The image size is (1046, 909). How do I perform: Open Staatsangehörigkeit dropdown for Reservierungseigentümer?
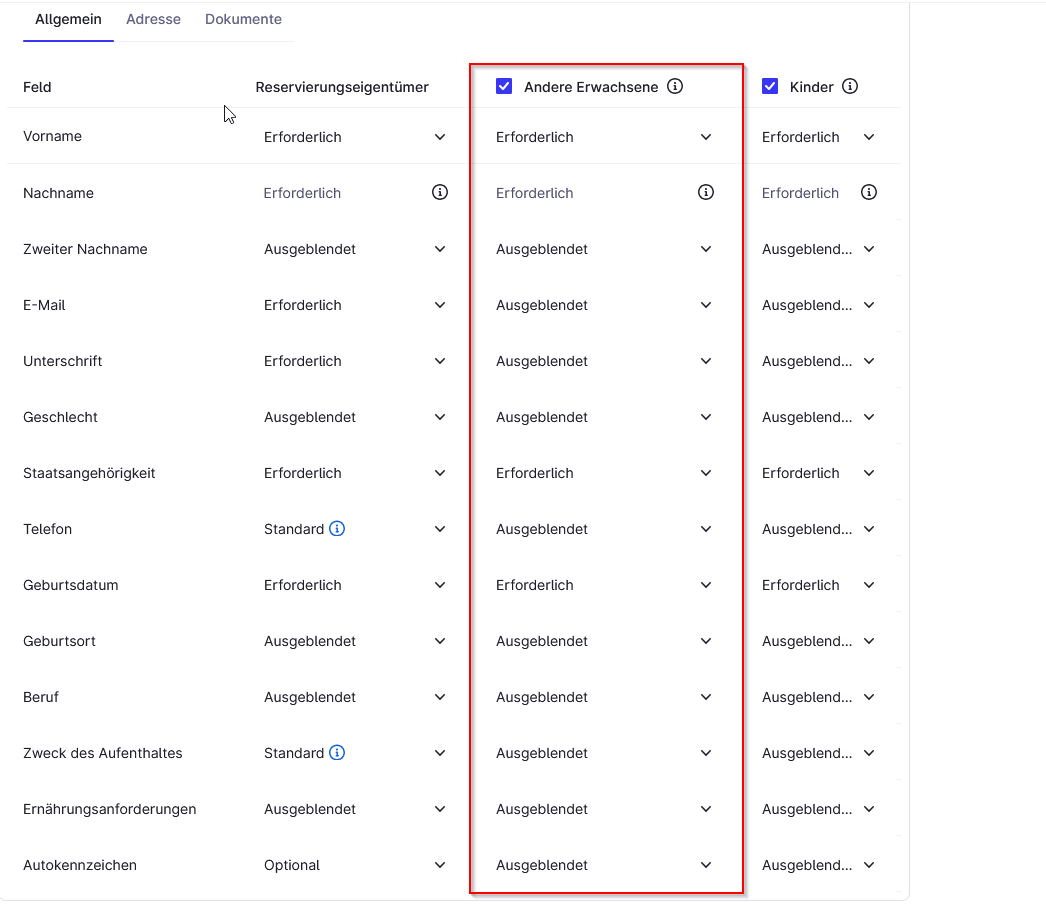coord(355,474)
